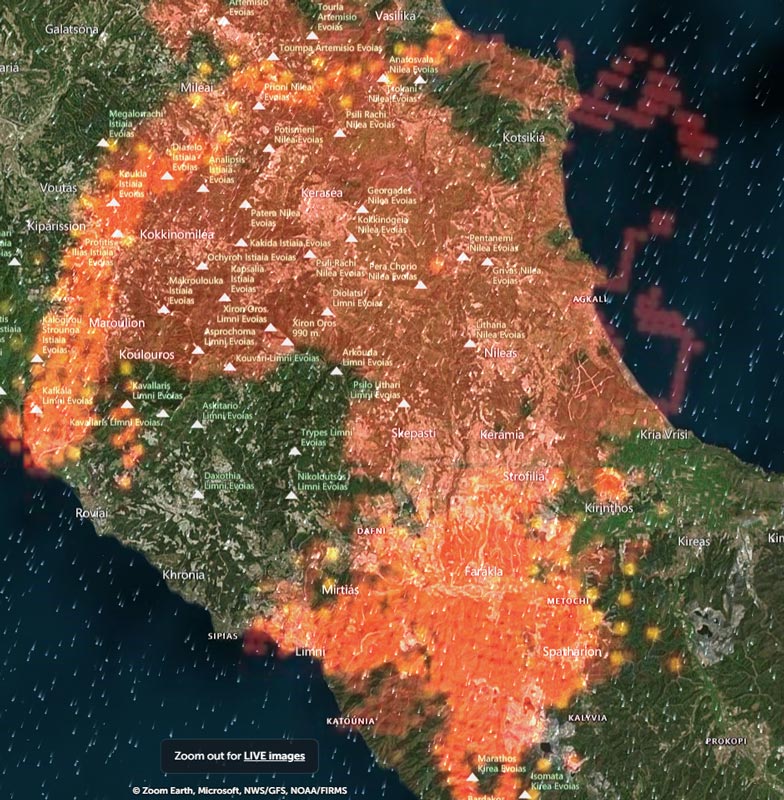Click the Farakla place name

(484, 571)
